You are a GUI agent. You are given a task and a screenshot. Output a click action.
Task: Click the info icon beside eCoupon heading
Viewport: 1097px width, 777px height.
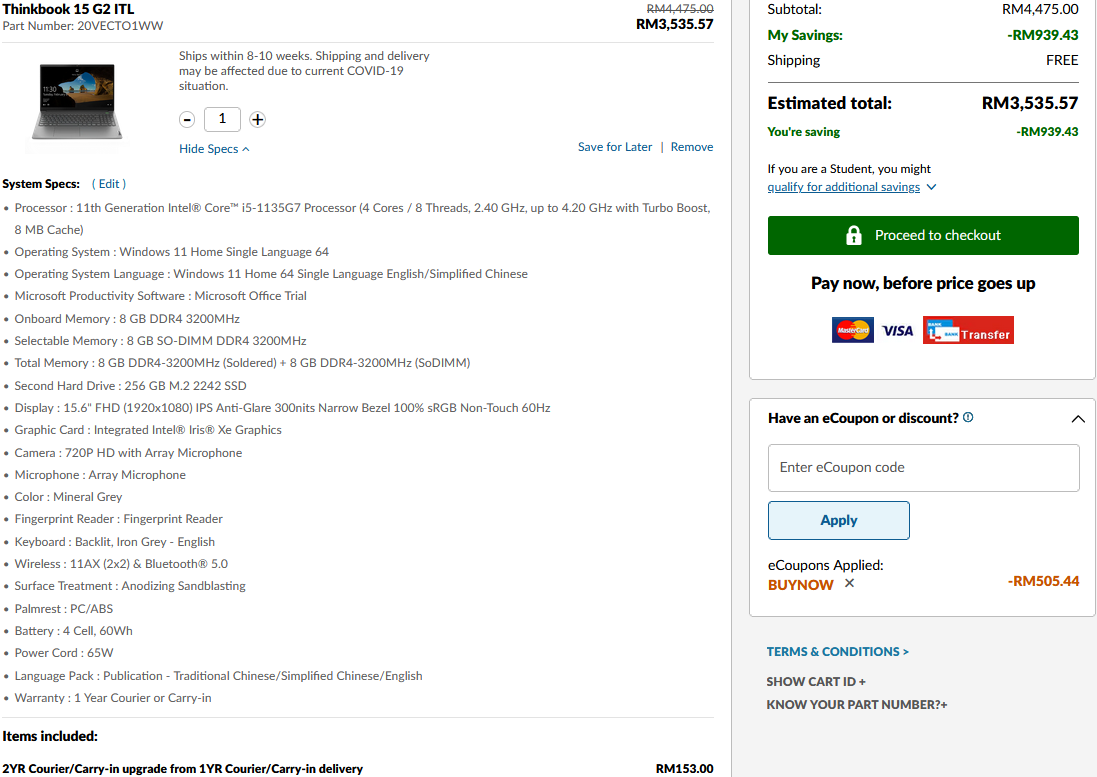click(x=968, y=418)
